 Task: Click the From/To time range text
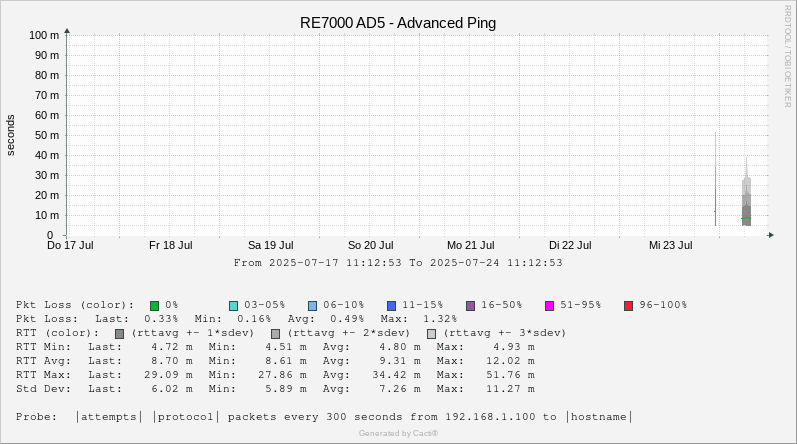(x=398, y=263)
